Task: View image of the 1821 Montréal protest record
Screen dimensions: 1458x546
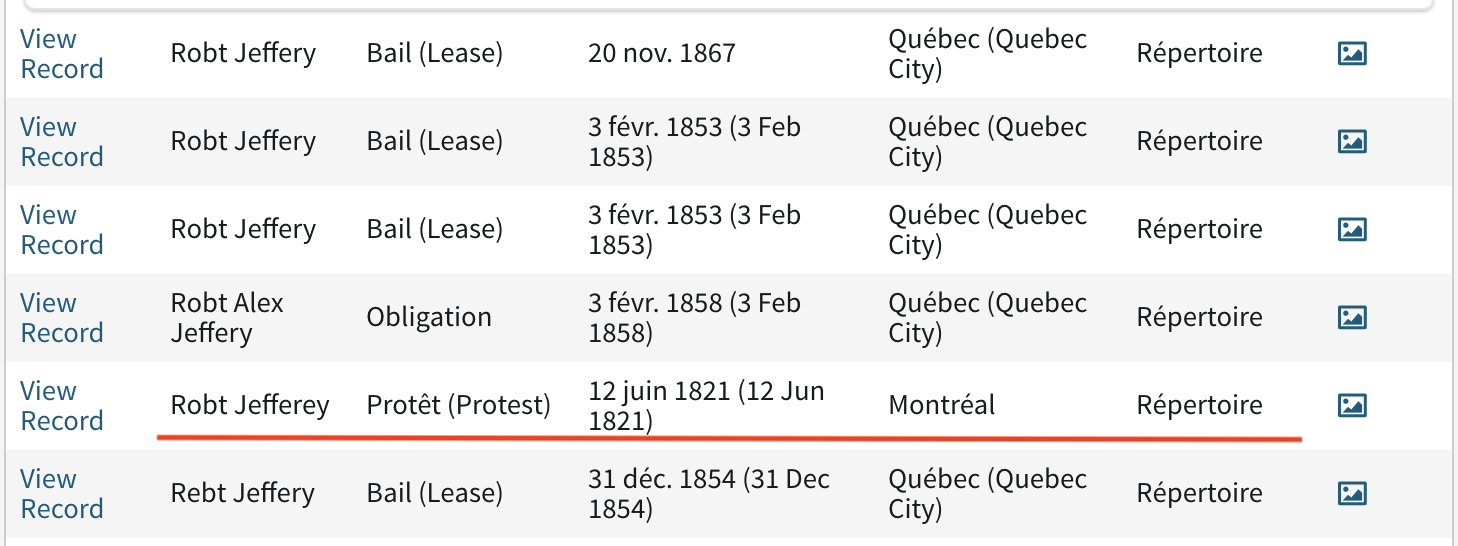Action: coord(1352,406)
